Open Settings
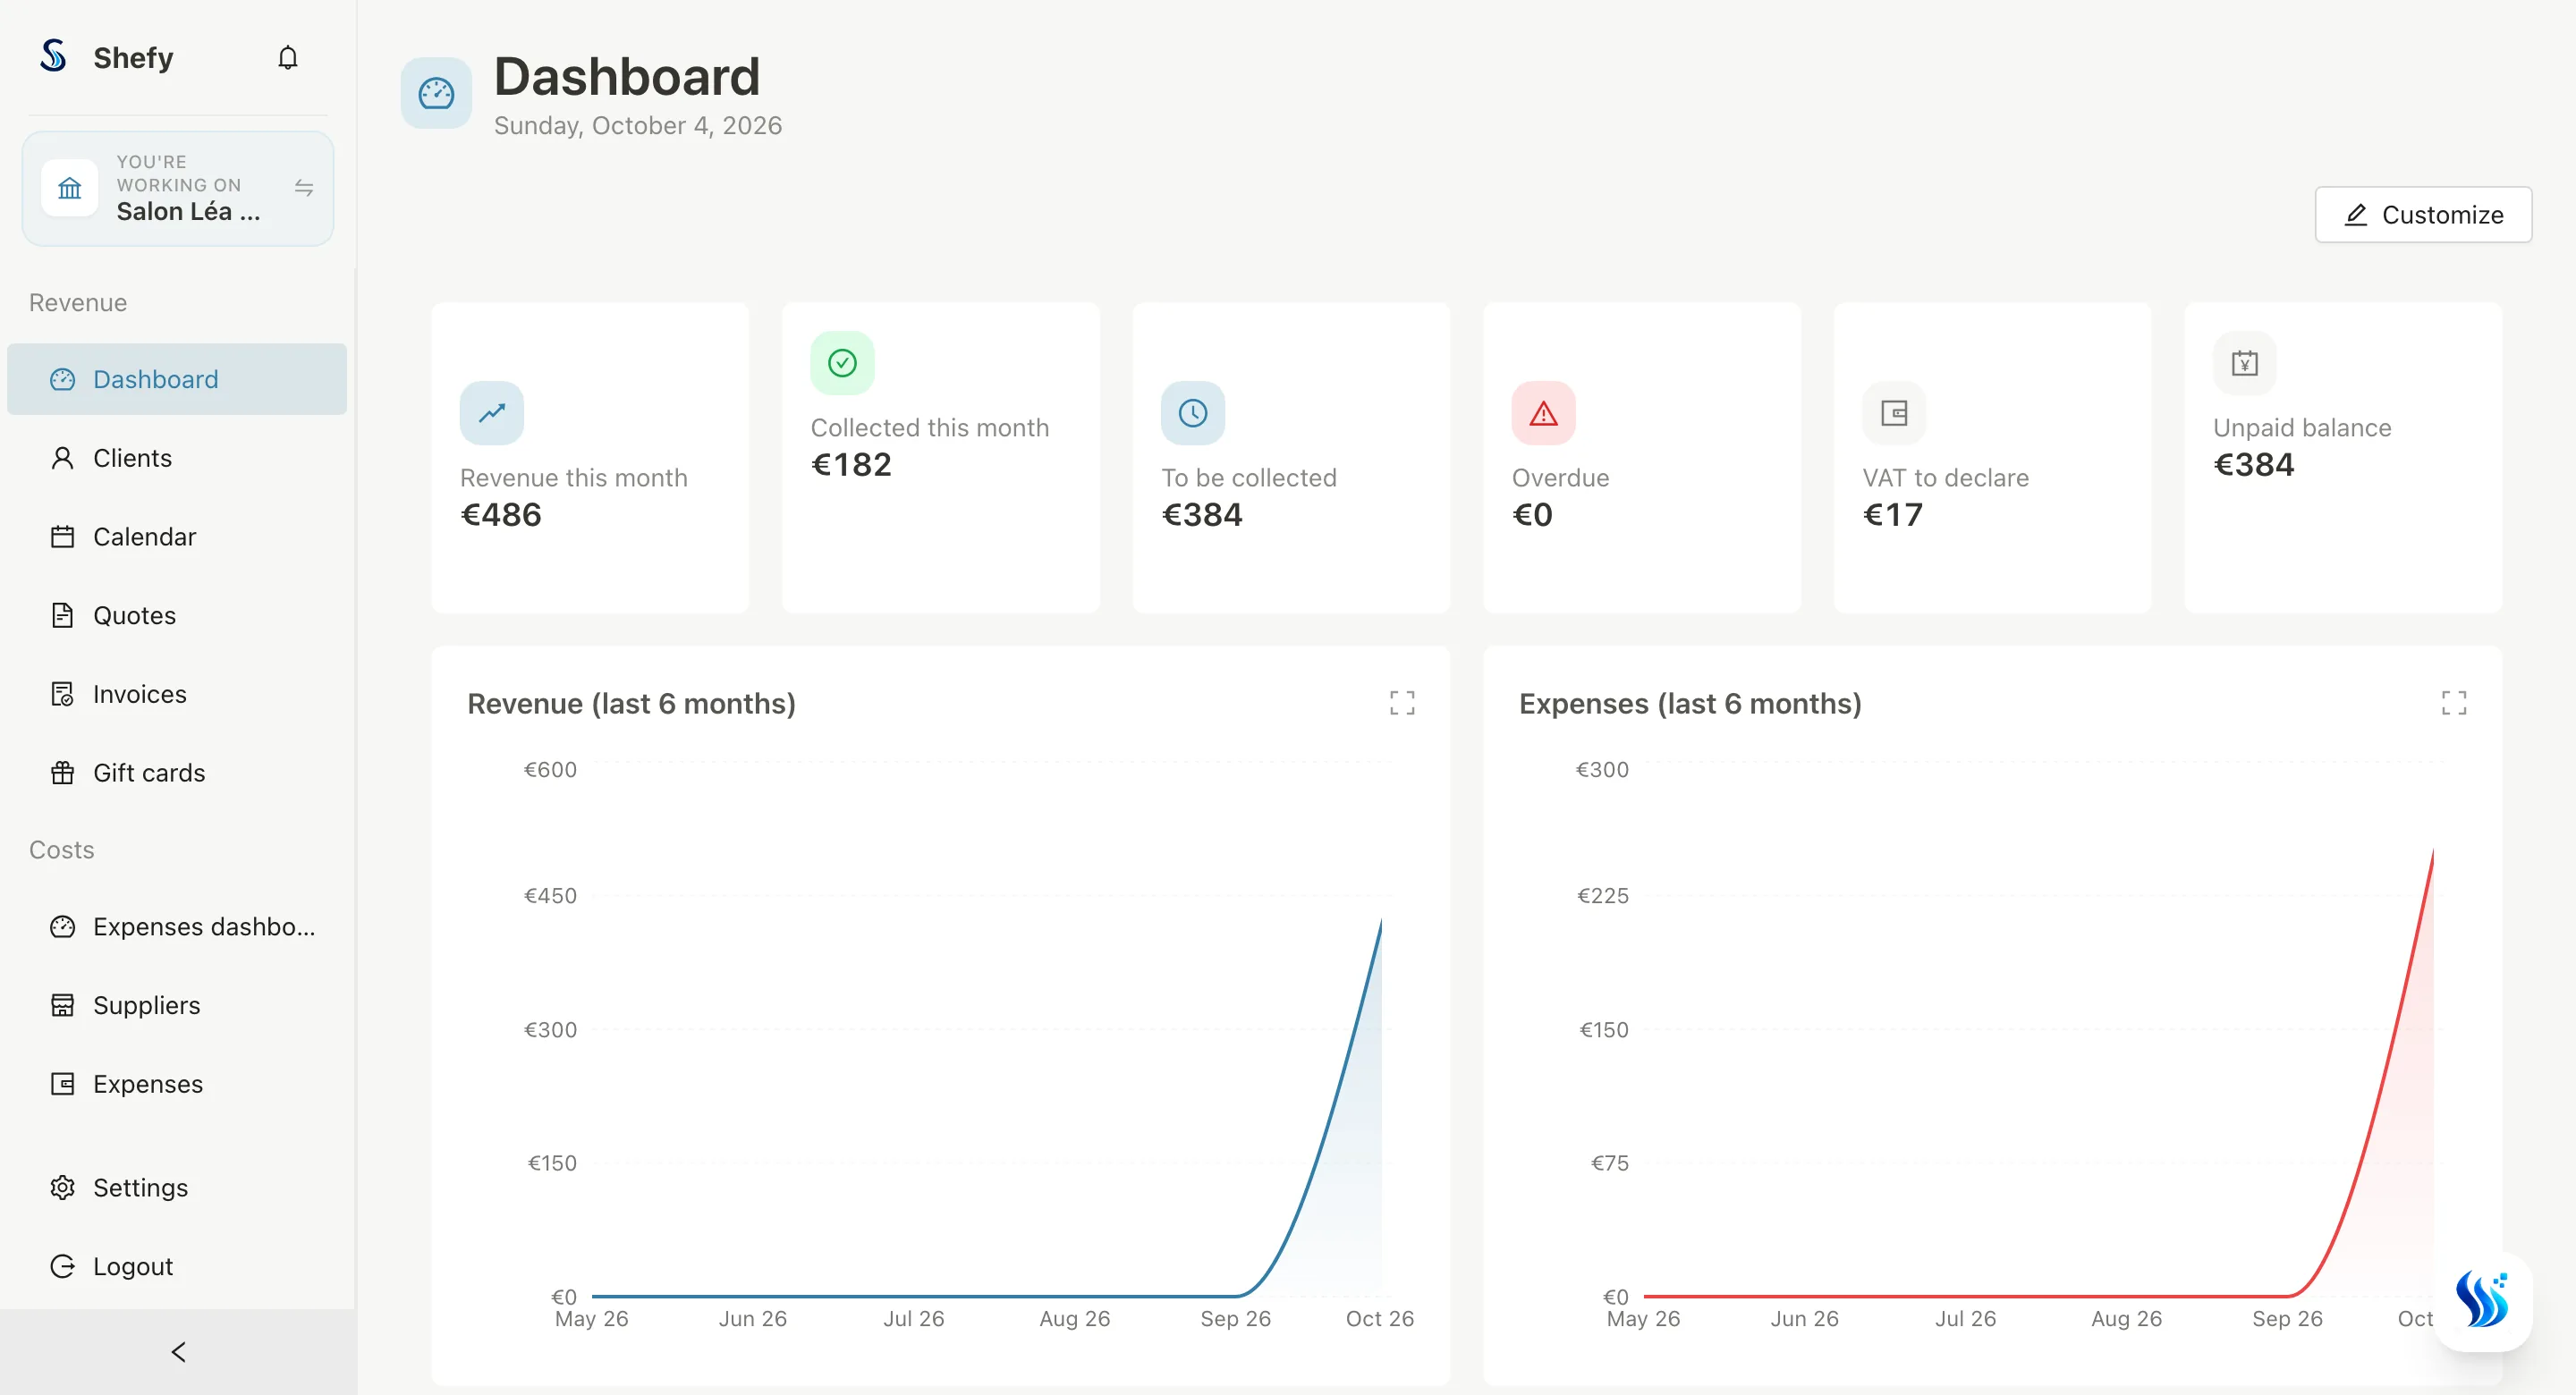Viewport: 2576px width, 1395px height. 177,1188
